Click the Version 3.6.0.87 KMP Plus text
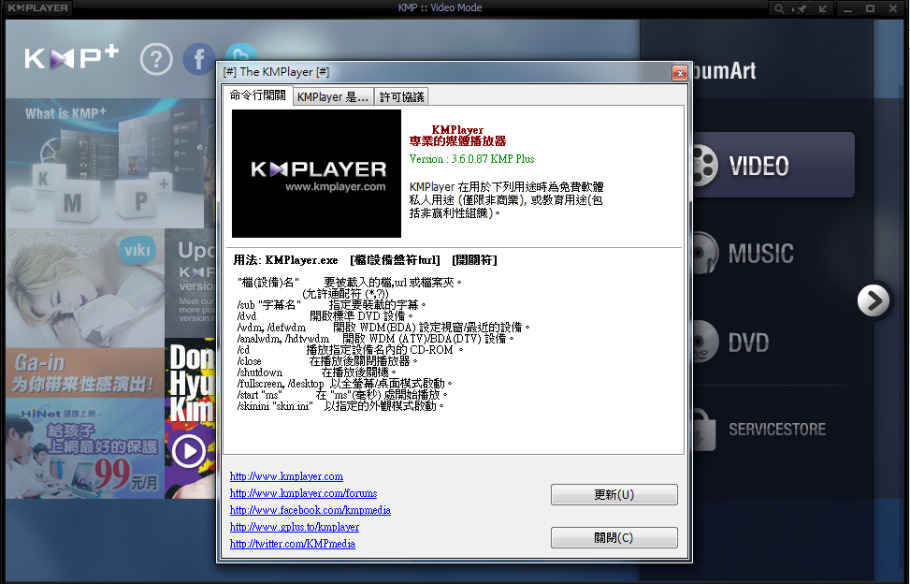 pos(471,159)
